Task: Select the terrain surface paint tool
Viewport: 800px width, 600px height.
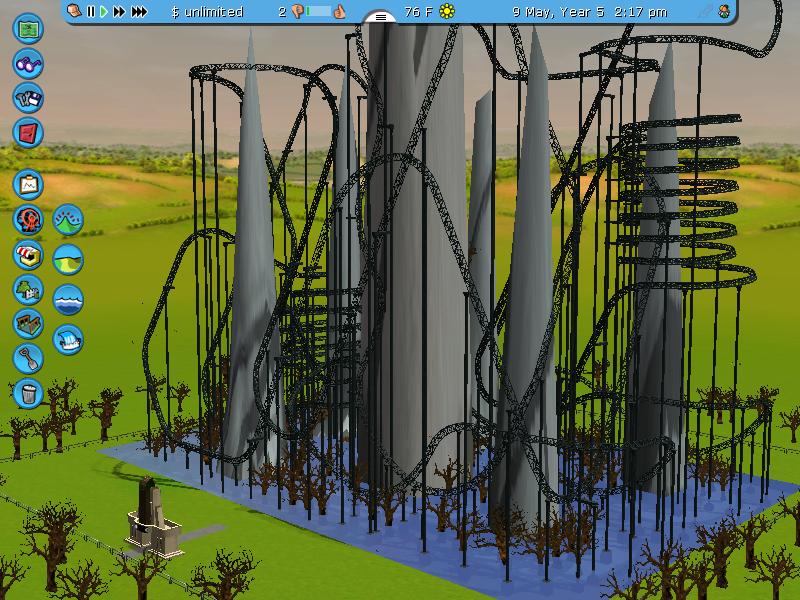Action: [x=68, y=259]
